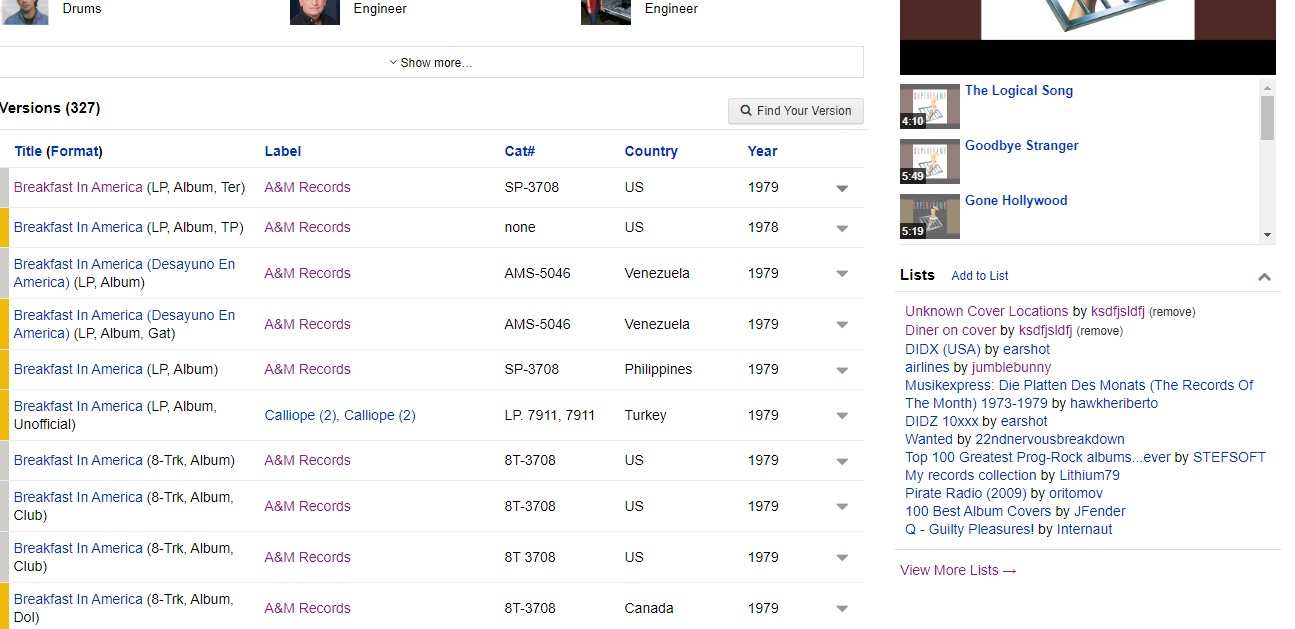The image size is (1295, 629).
Task: Click the Find Your Version button
Action: coord(796,111)
